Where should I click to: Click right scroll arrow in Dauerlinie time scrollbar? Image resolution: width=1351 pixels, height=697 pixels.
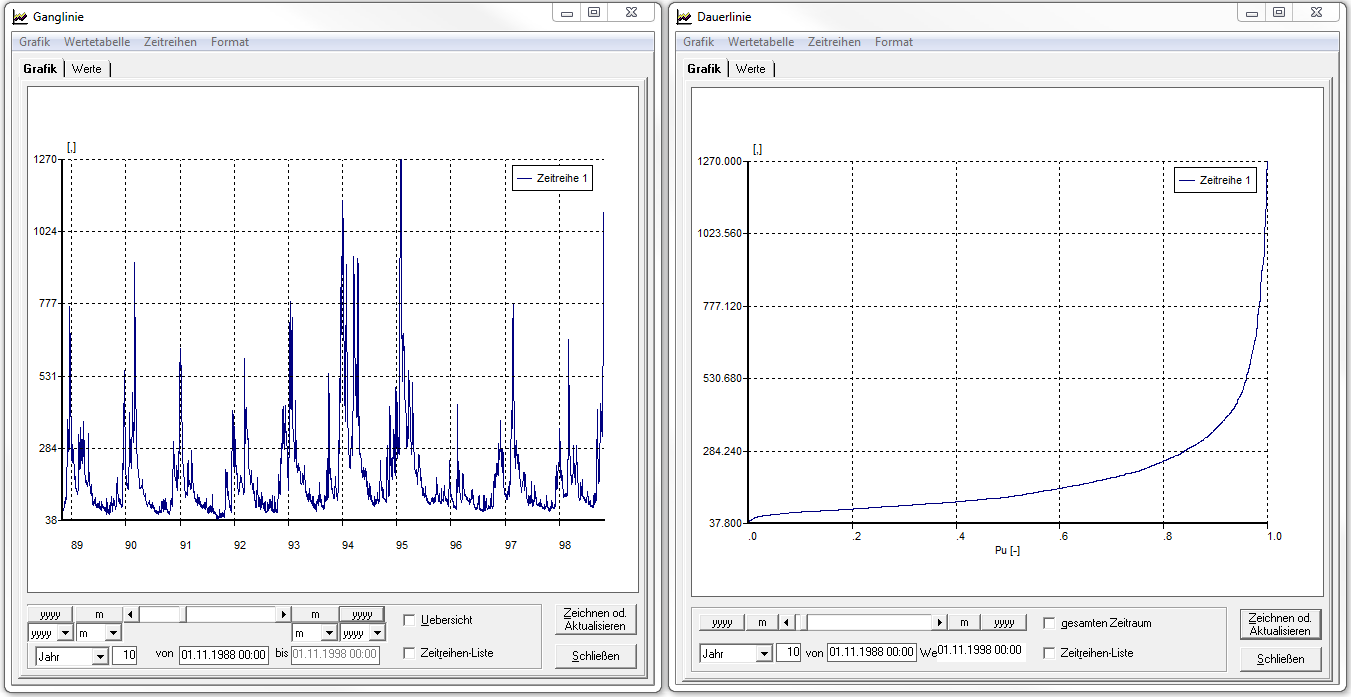pyautogui.click(x=939, y=622)
